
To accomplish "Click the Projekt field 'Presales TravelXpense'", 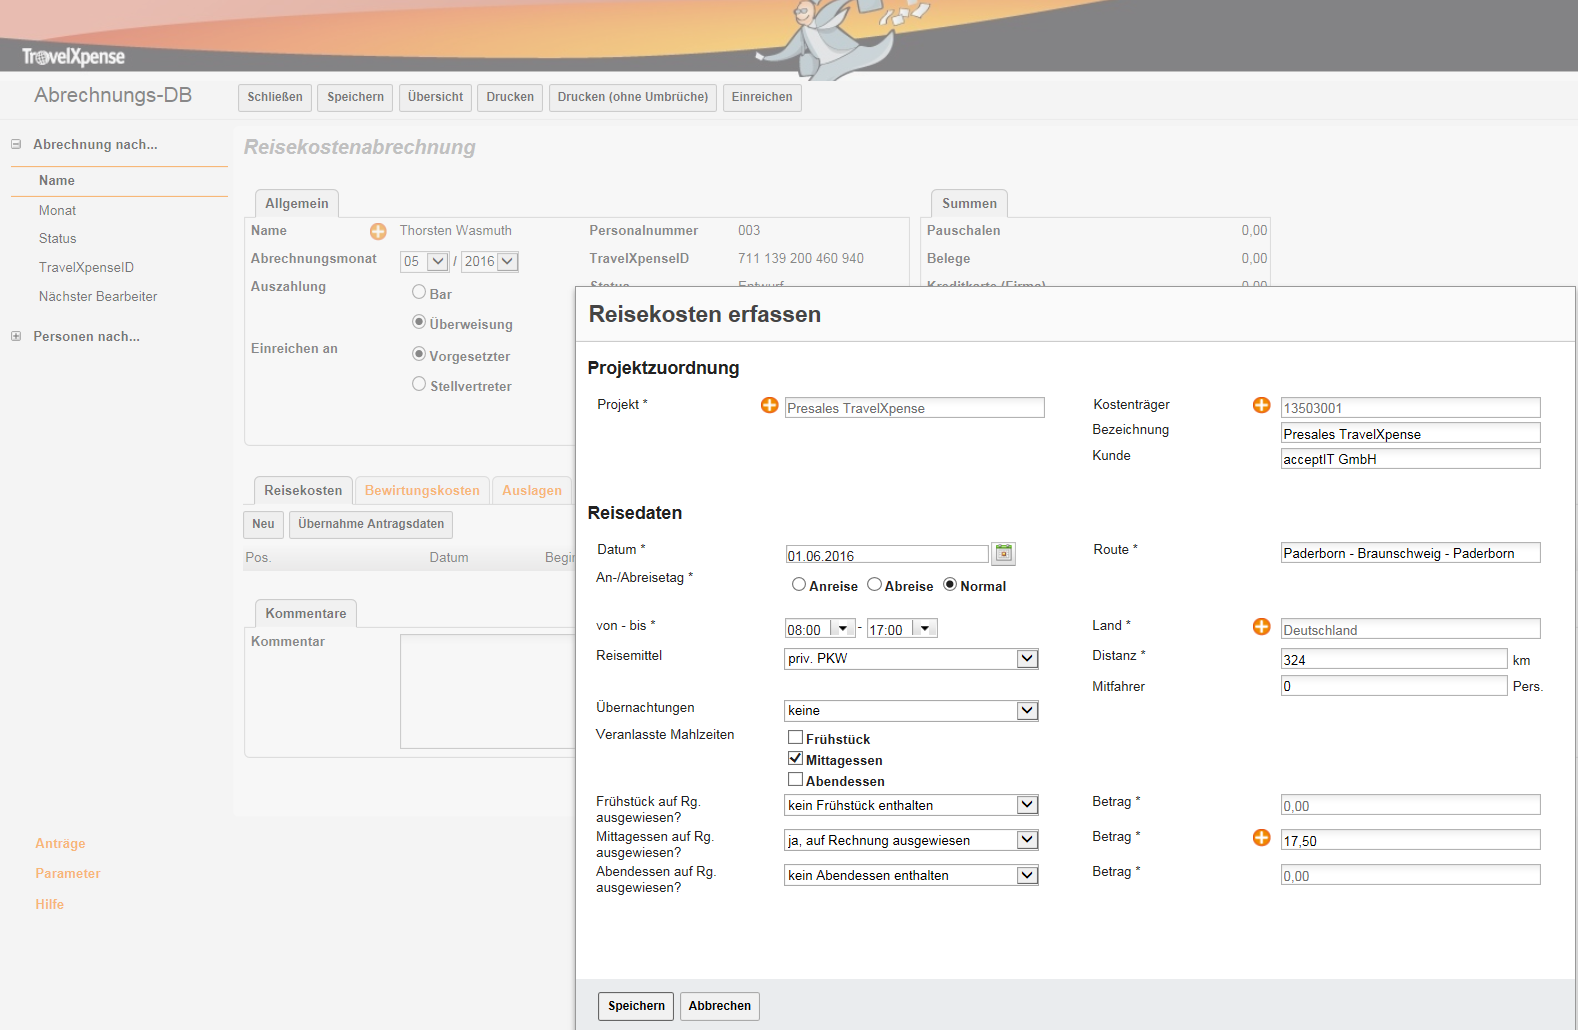I will [x=915, y=407].
